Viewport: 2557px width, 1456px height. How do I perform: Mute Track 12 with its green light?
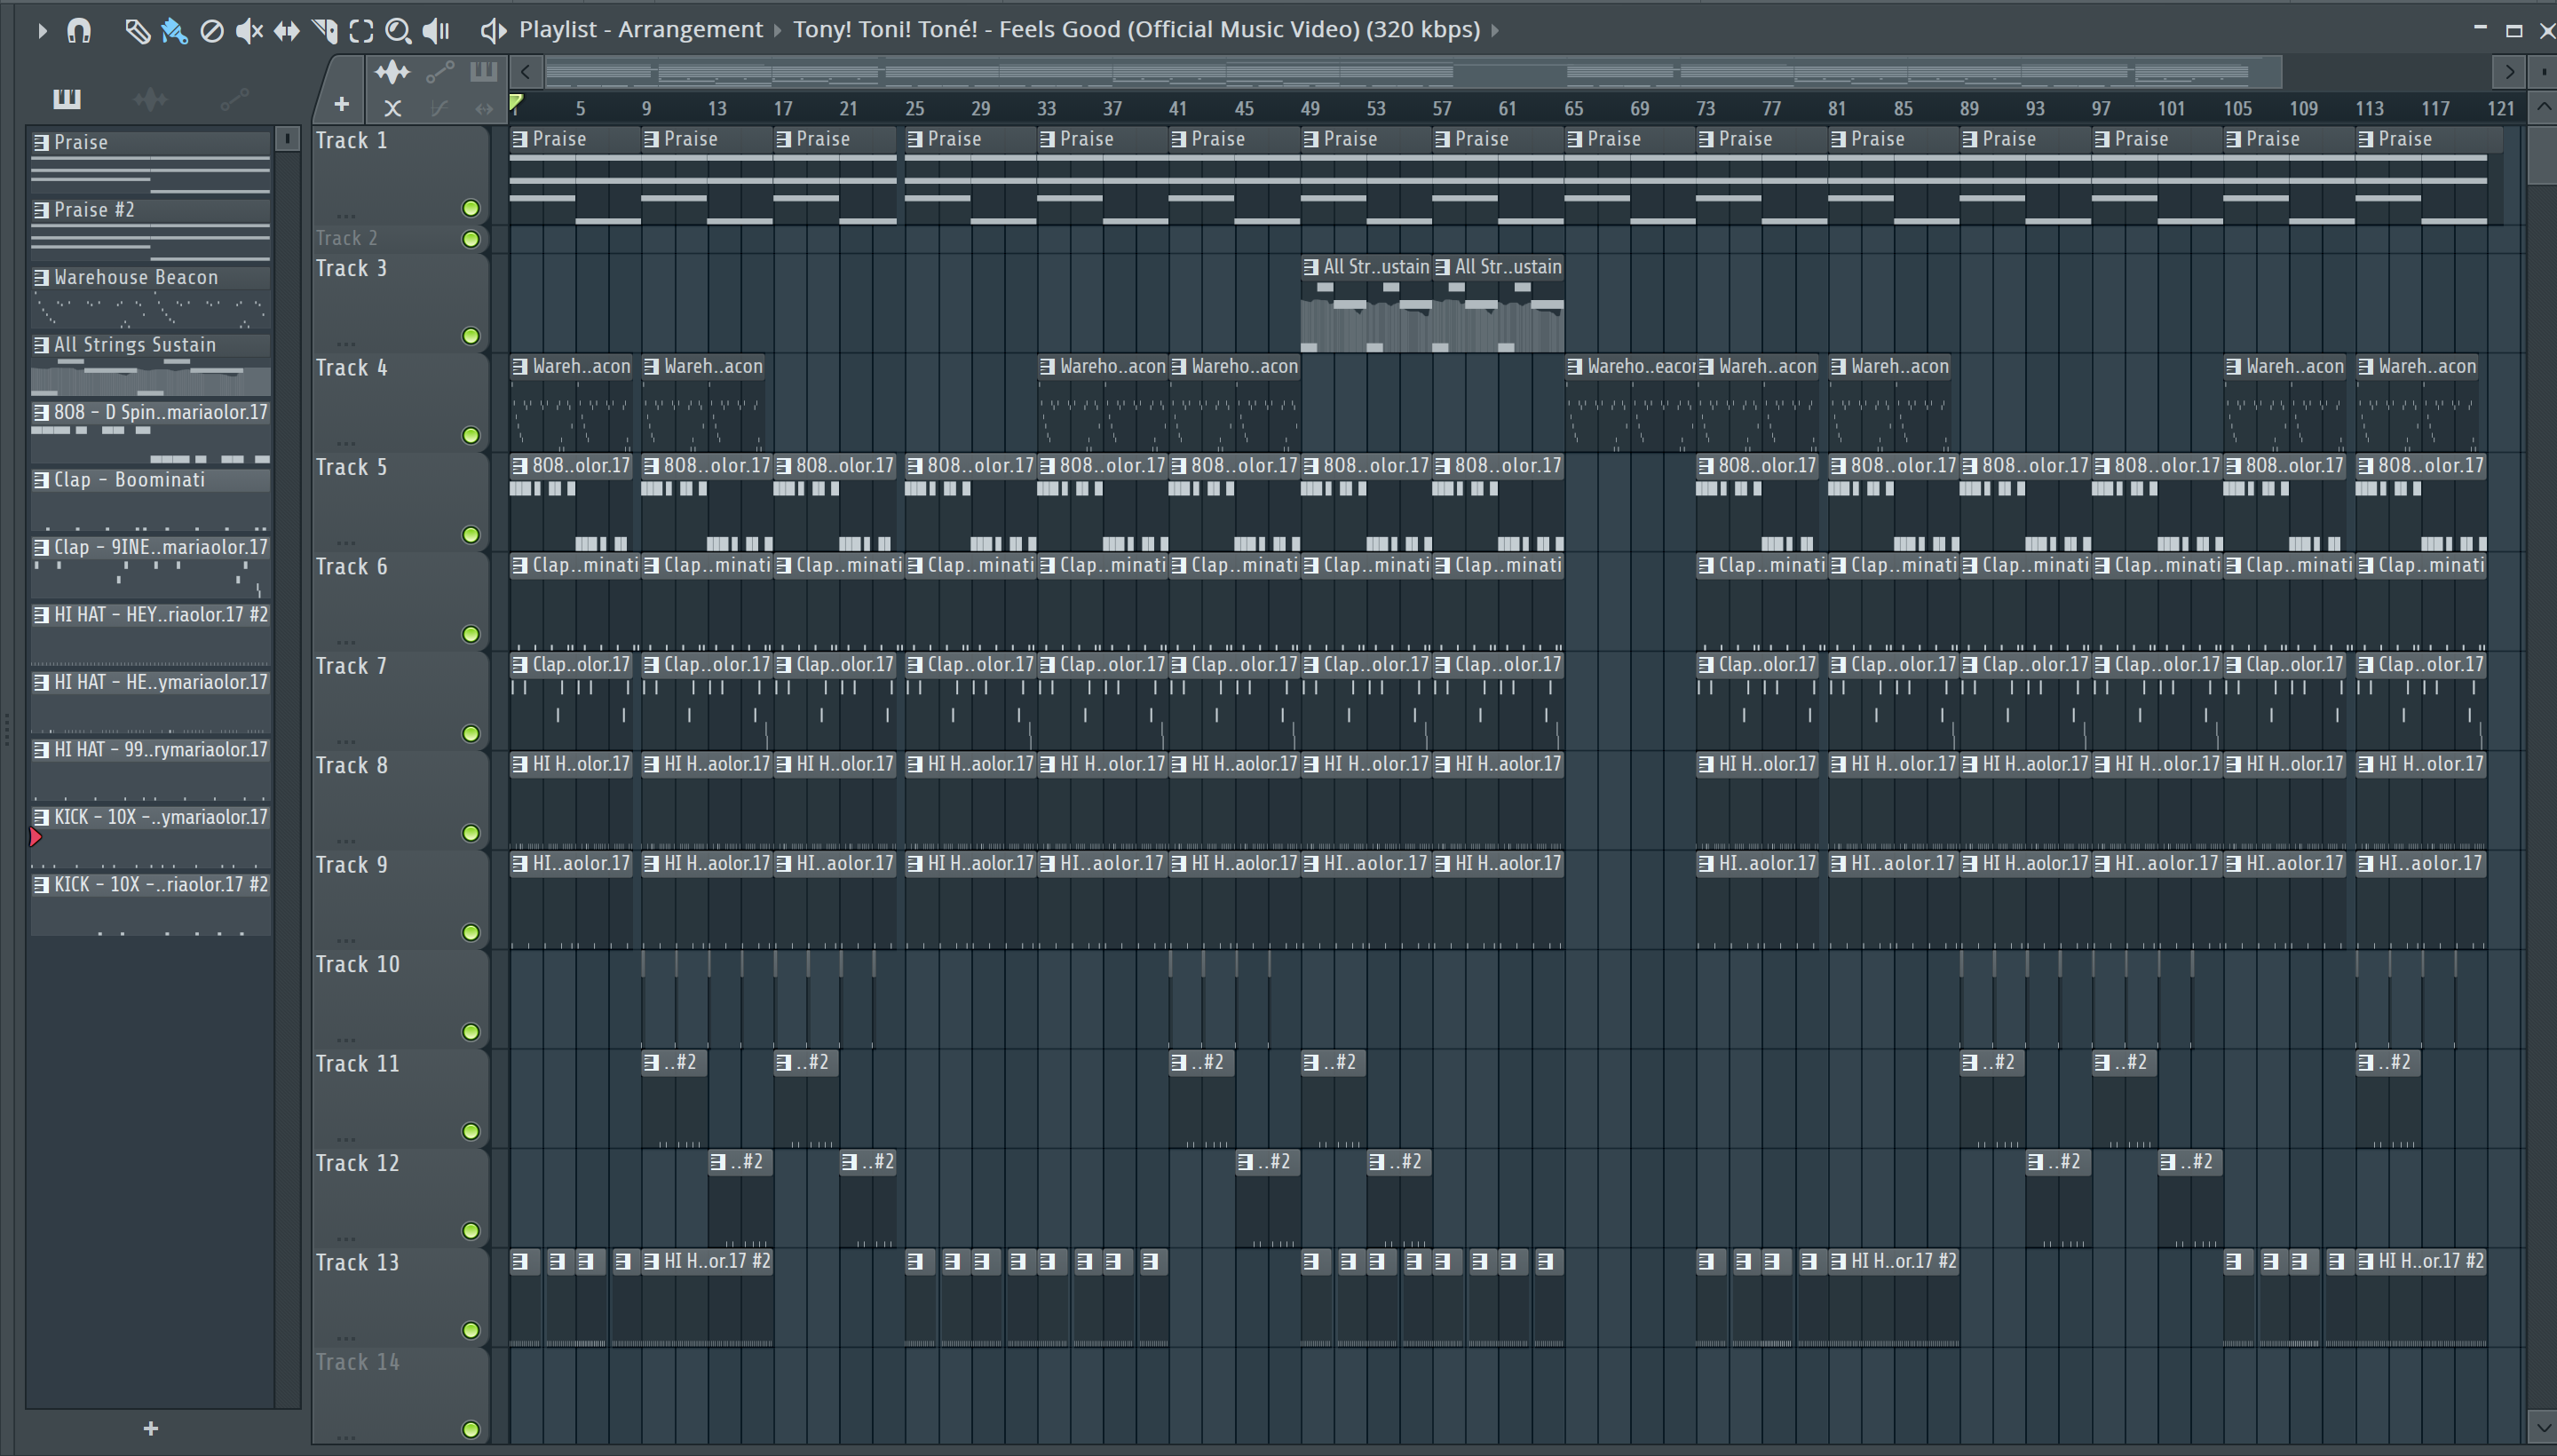pos(470,1231)
